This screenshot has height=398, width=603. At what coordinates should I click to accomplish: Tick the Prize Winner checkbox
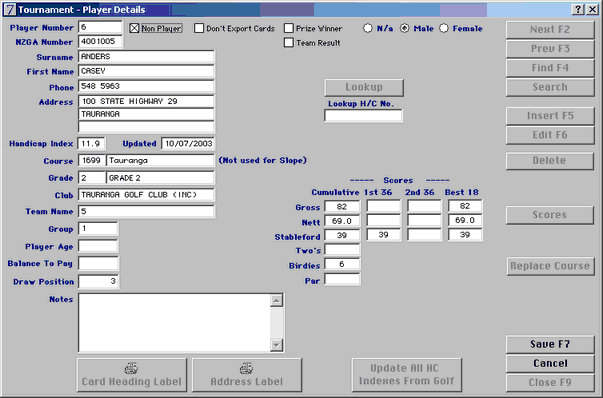pos(288,28)
